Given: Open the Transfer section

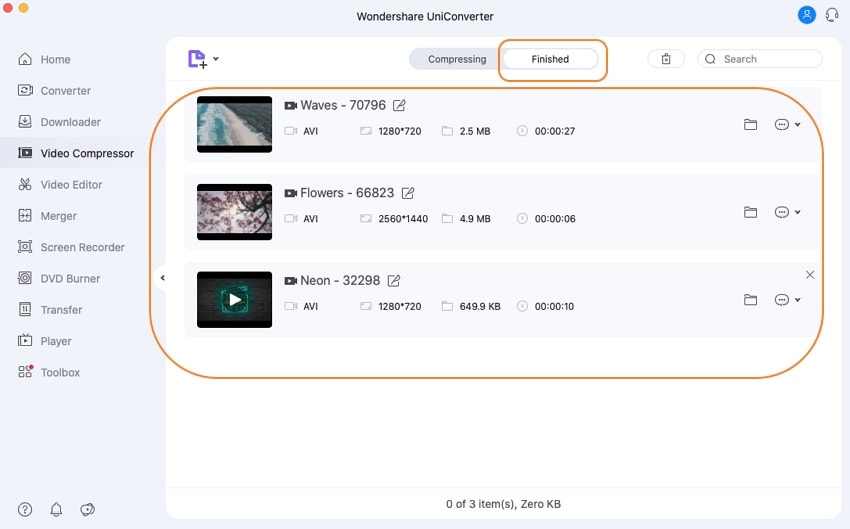Looking at the screenshot, I should (x=50, y=310).
